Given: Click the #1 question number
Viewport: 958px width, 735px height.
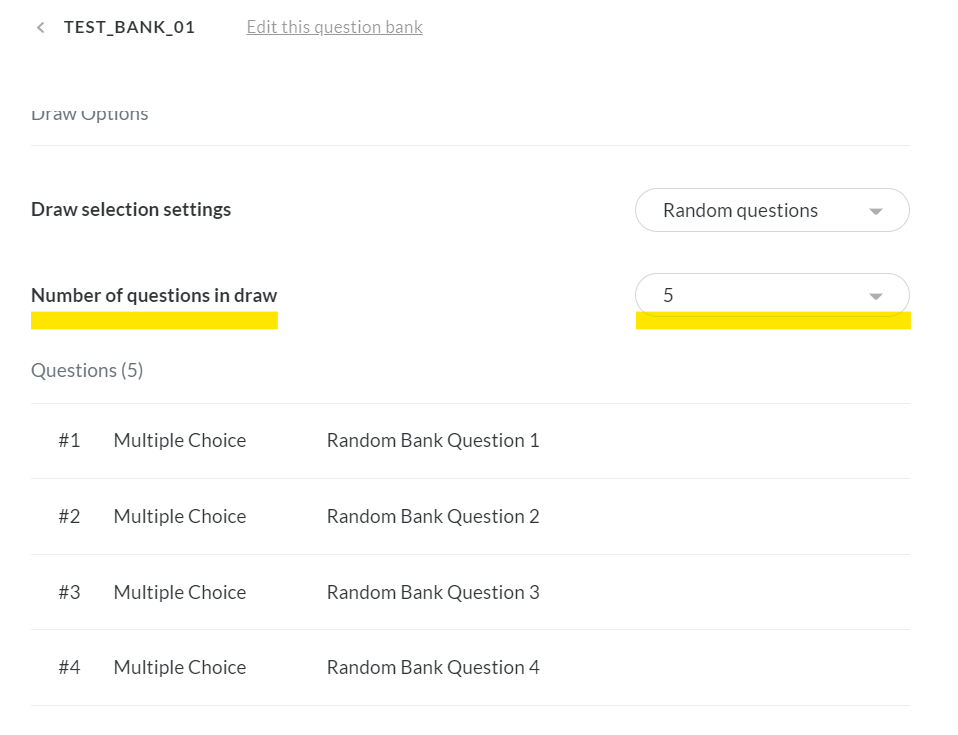Looking at the screenshot, I should 69,441.
